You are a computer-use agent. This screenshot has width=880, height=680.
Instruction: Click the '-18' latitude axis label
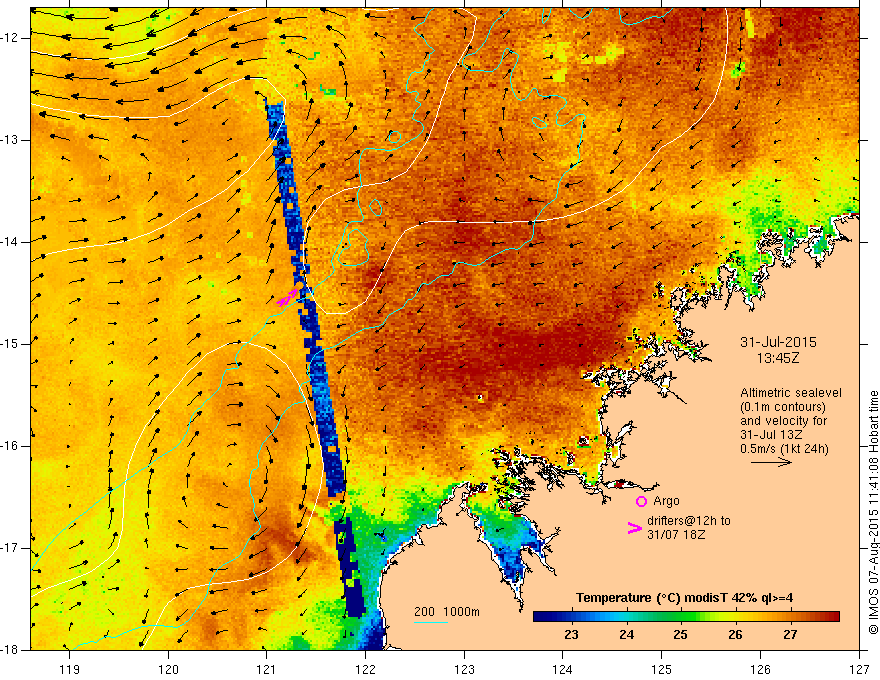11,650
